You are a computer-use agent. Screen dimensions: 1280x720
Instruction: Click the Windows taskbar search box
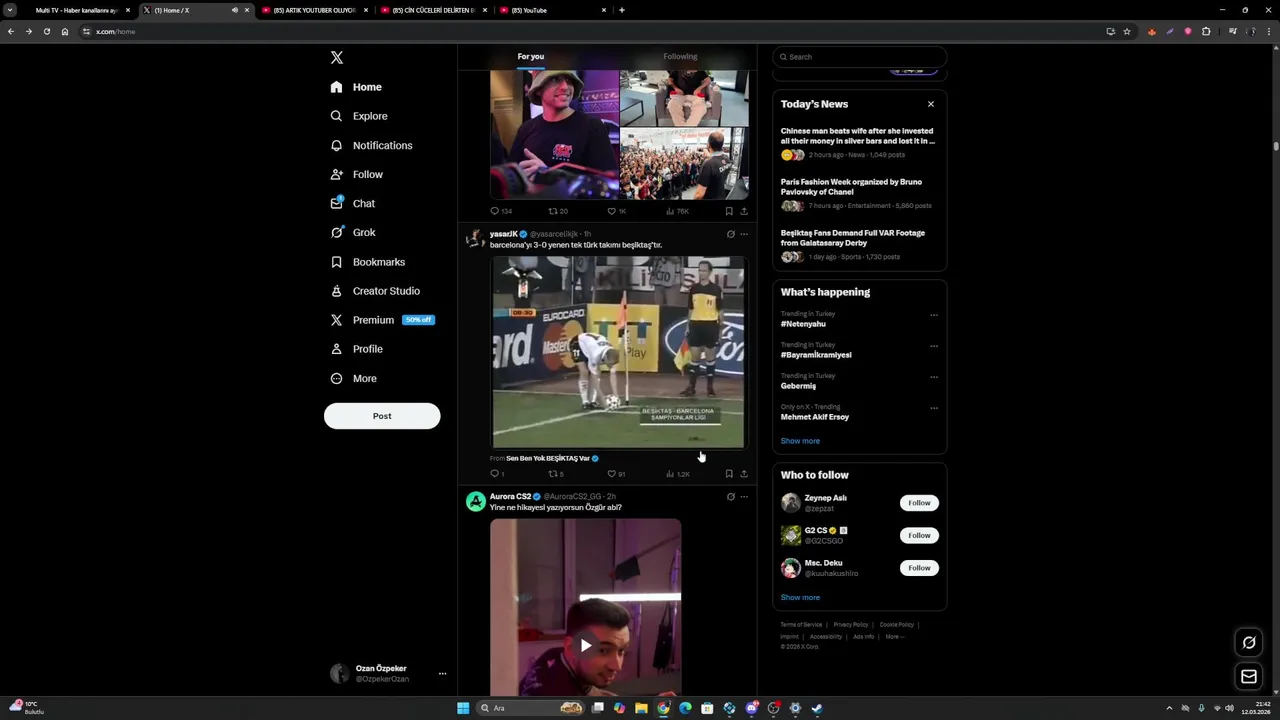pos(532,708)
